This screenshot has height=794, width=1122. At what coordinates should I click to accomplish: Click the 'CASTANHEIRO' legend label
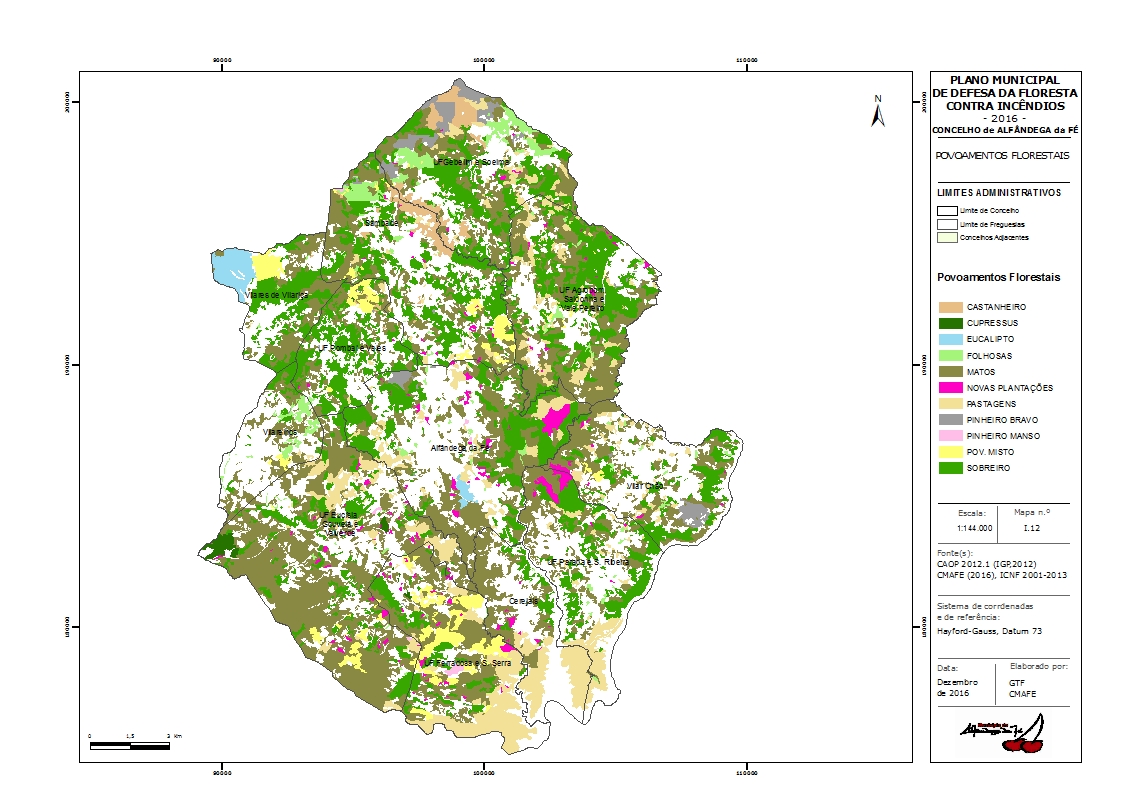(996, 307)
